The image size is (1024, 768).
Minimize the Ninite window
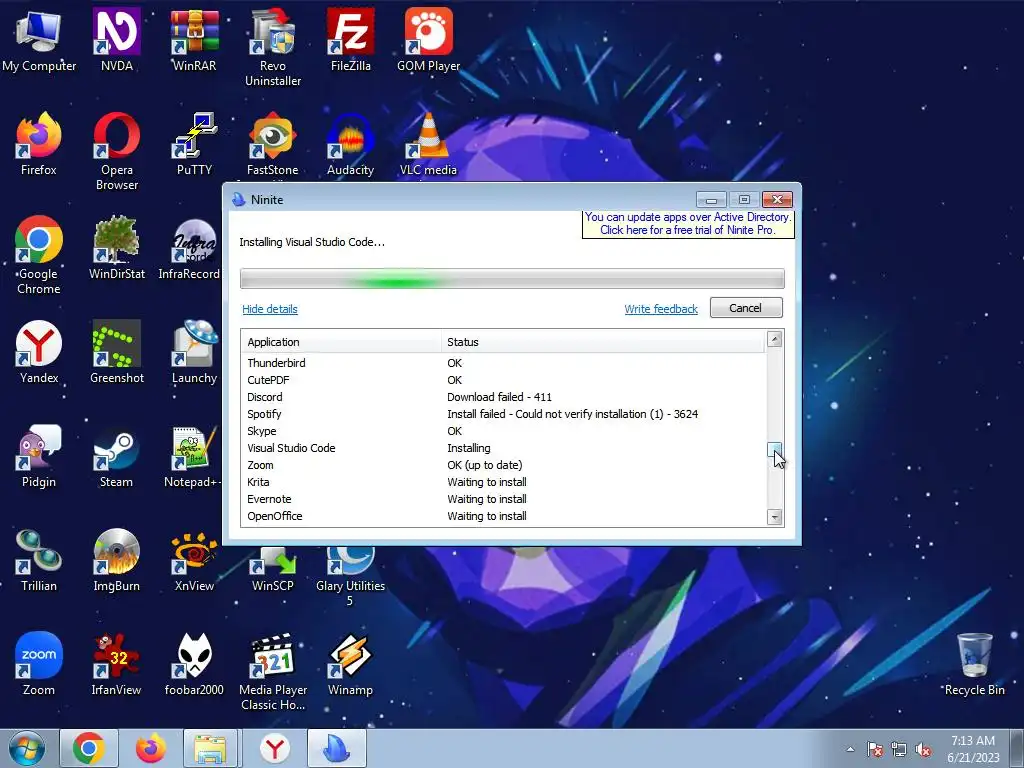coord(711,199)
